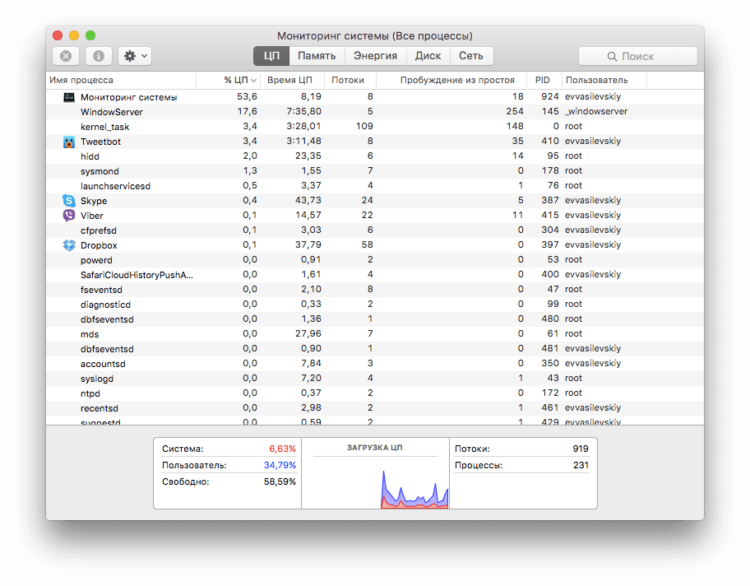This screenshot has width=750, height=586.
Task: Click the Потоки 919 count
Action: point(580,449)
